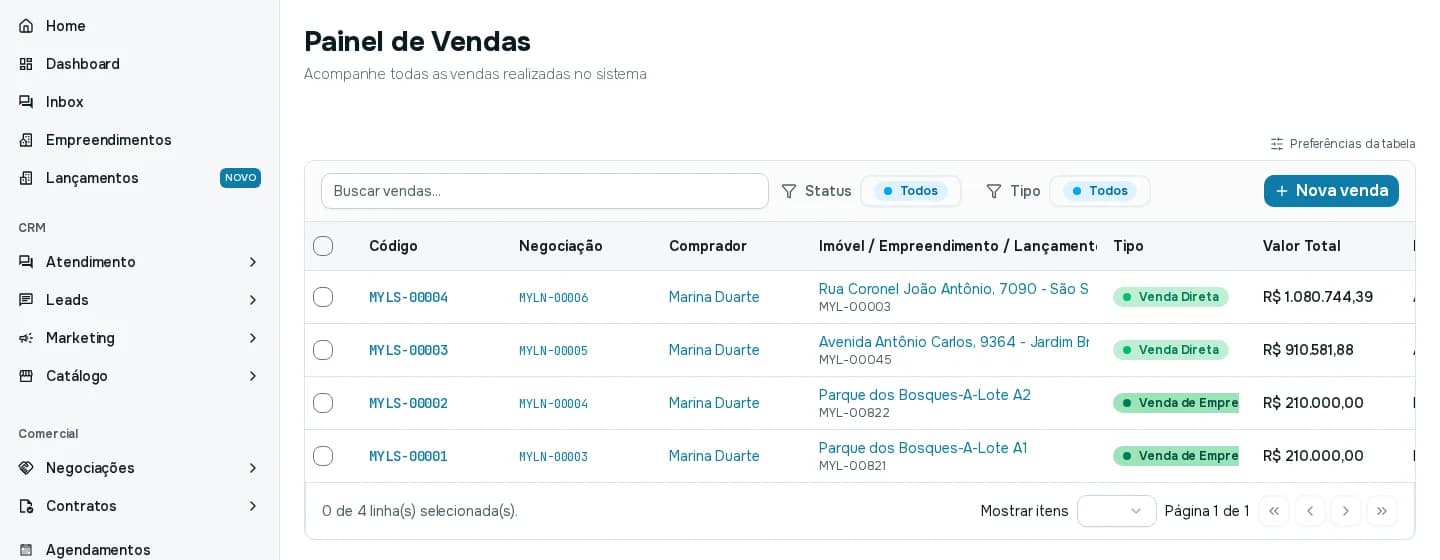The image size is (1440, 560).
Task: Open Parque dos Bosques-A-Lote A1 link
Action: coord(923,448)
